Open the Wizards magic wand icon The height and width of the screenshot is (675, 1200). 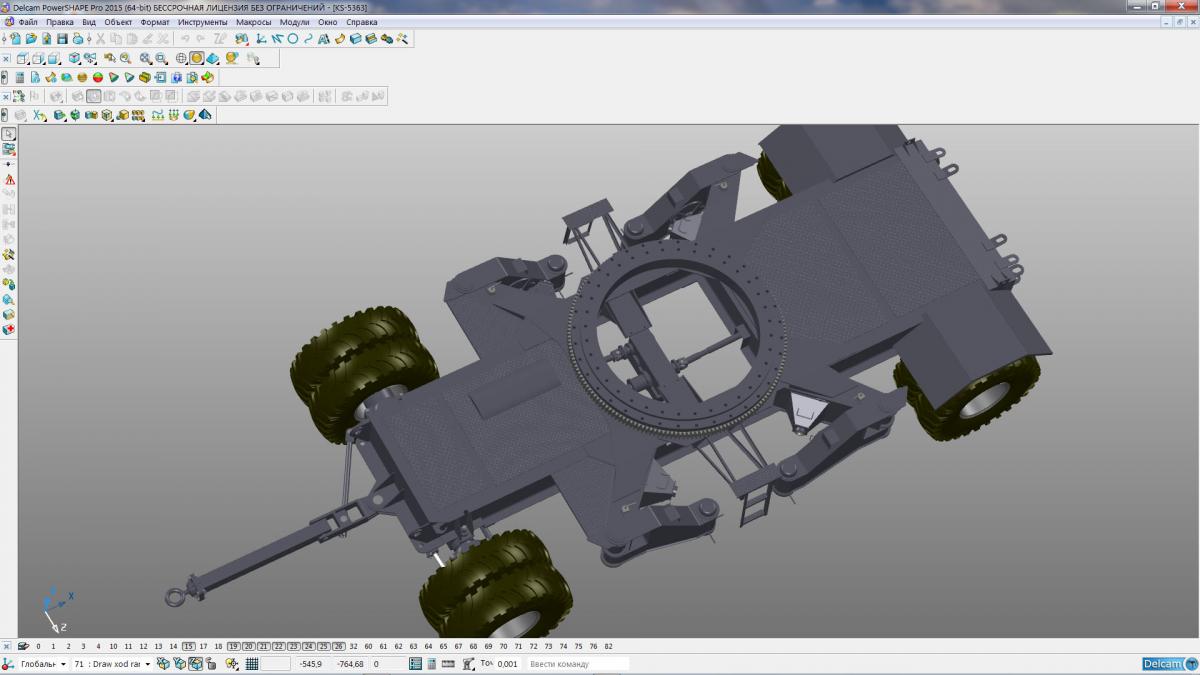tap(402, 38)
